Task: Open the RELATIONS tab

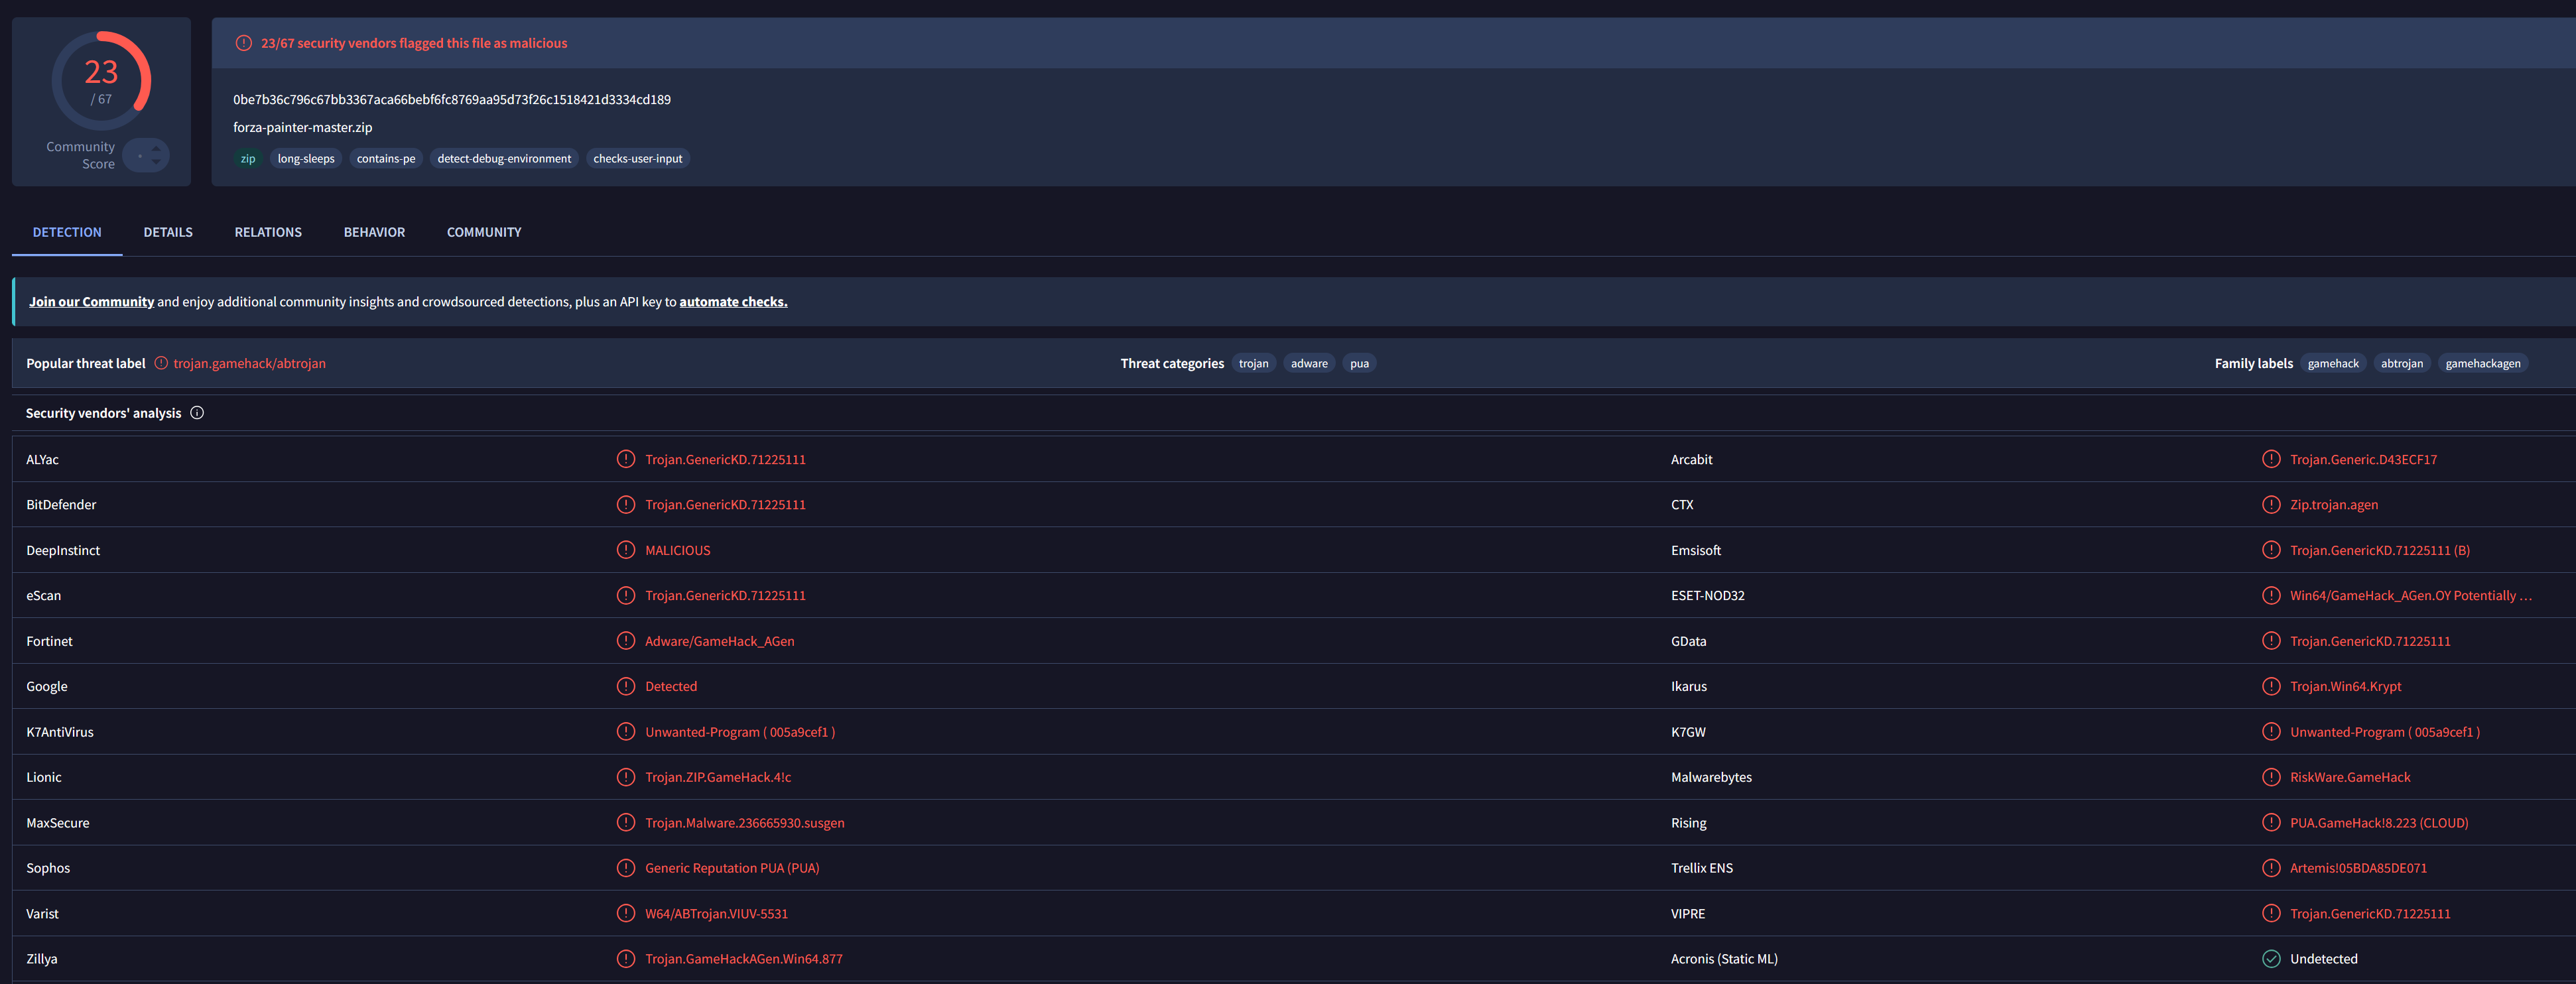Action: click(268, 232)
